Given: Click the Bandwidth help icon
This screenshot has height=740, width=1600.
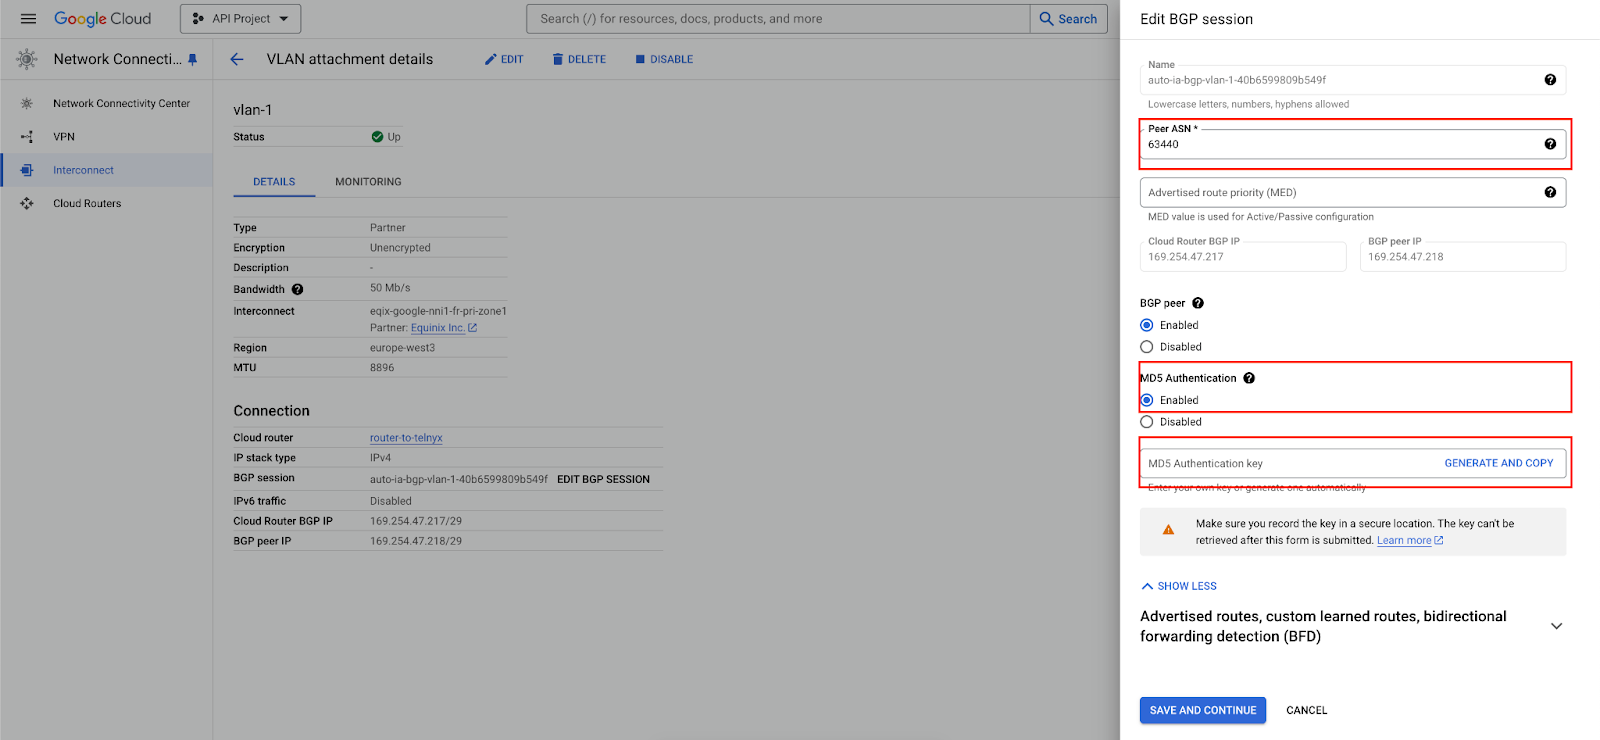Looking at the screenshot, I should point(297,289).
